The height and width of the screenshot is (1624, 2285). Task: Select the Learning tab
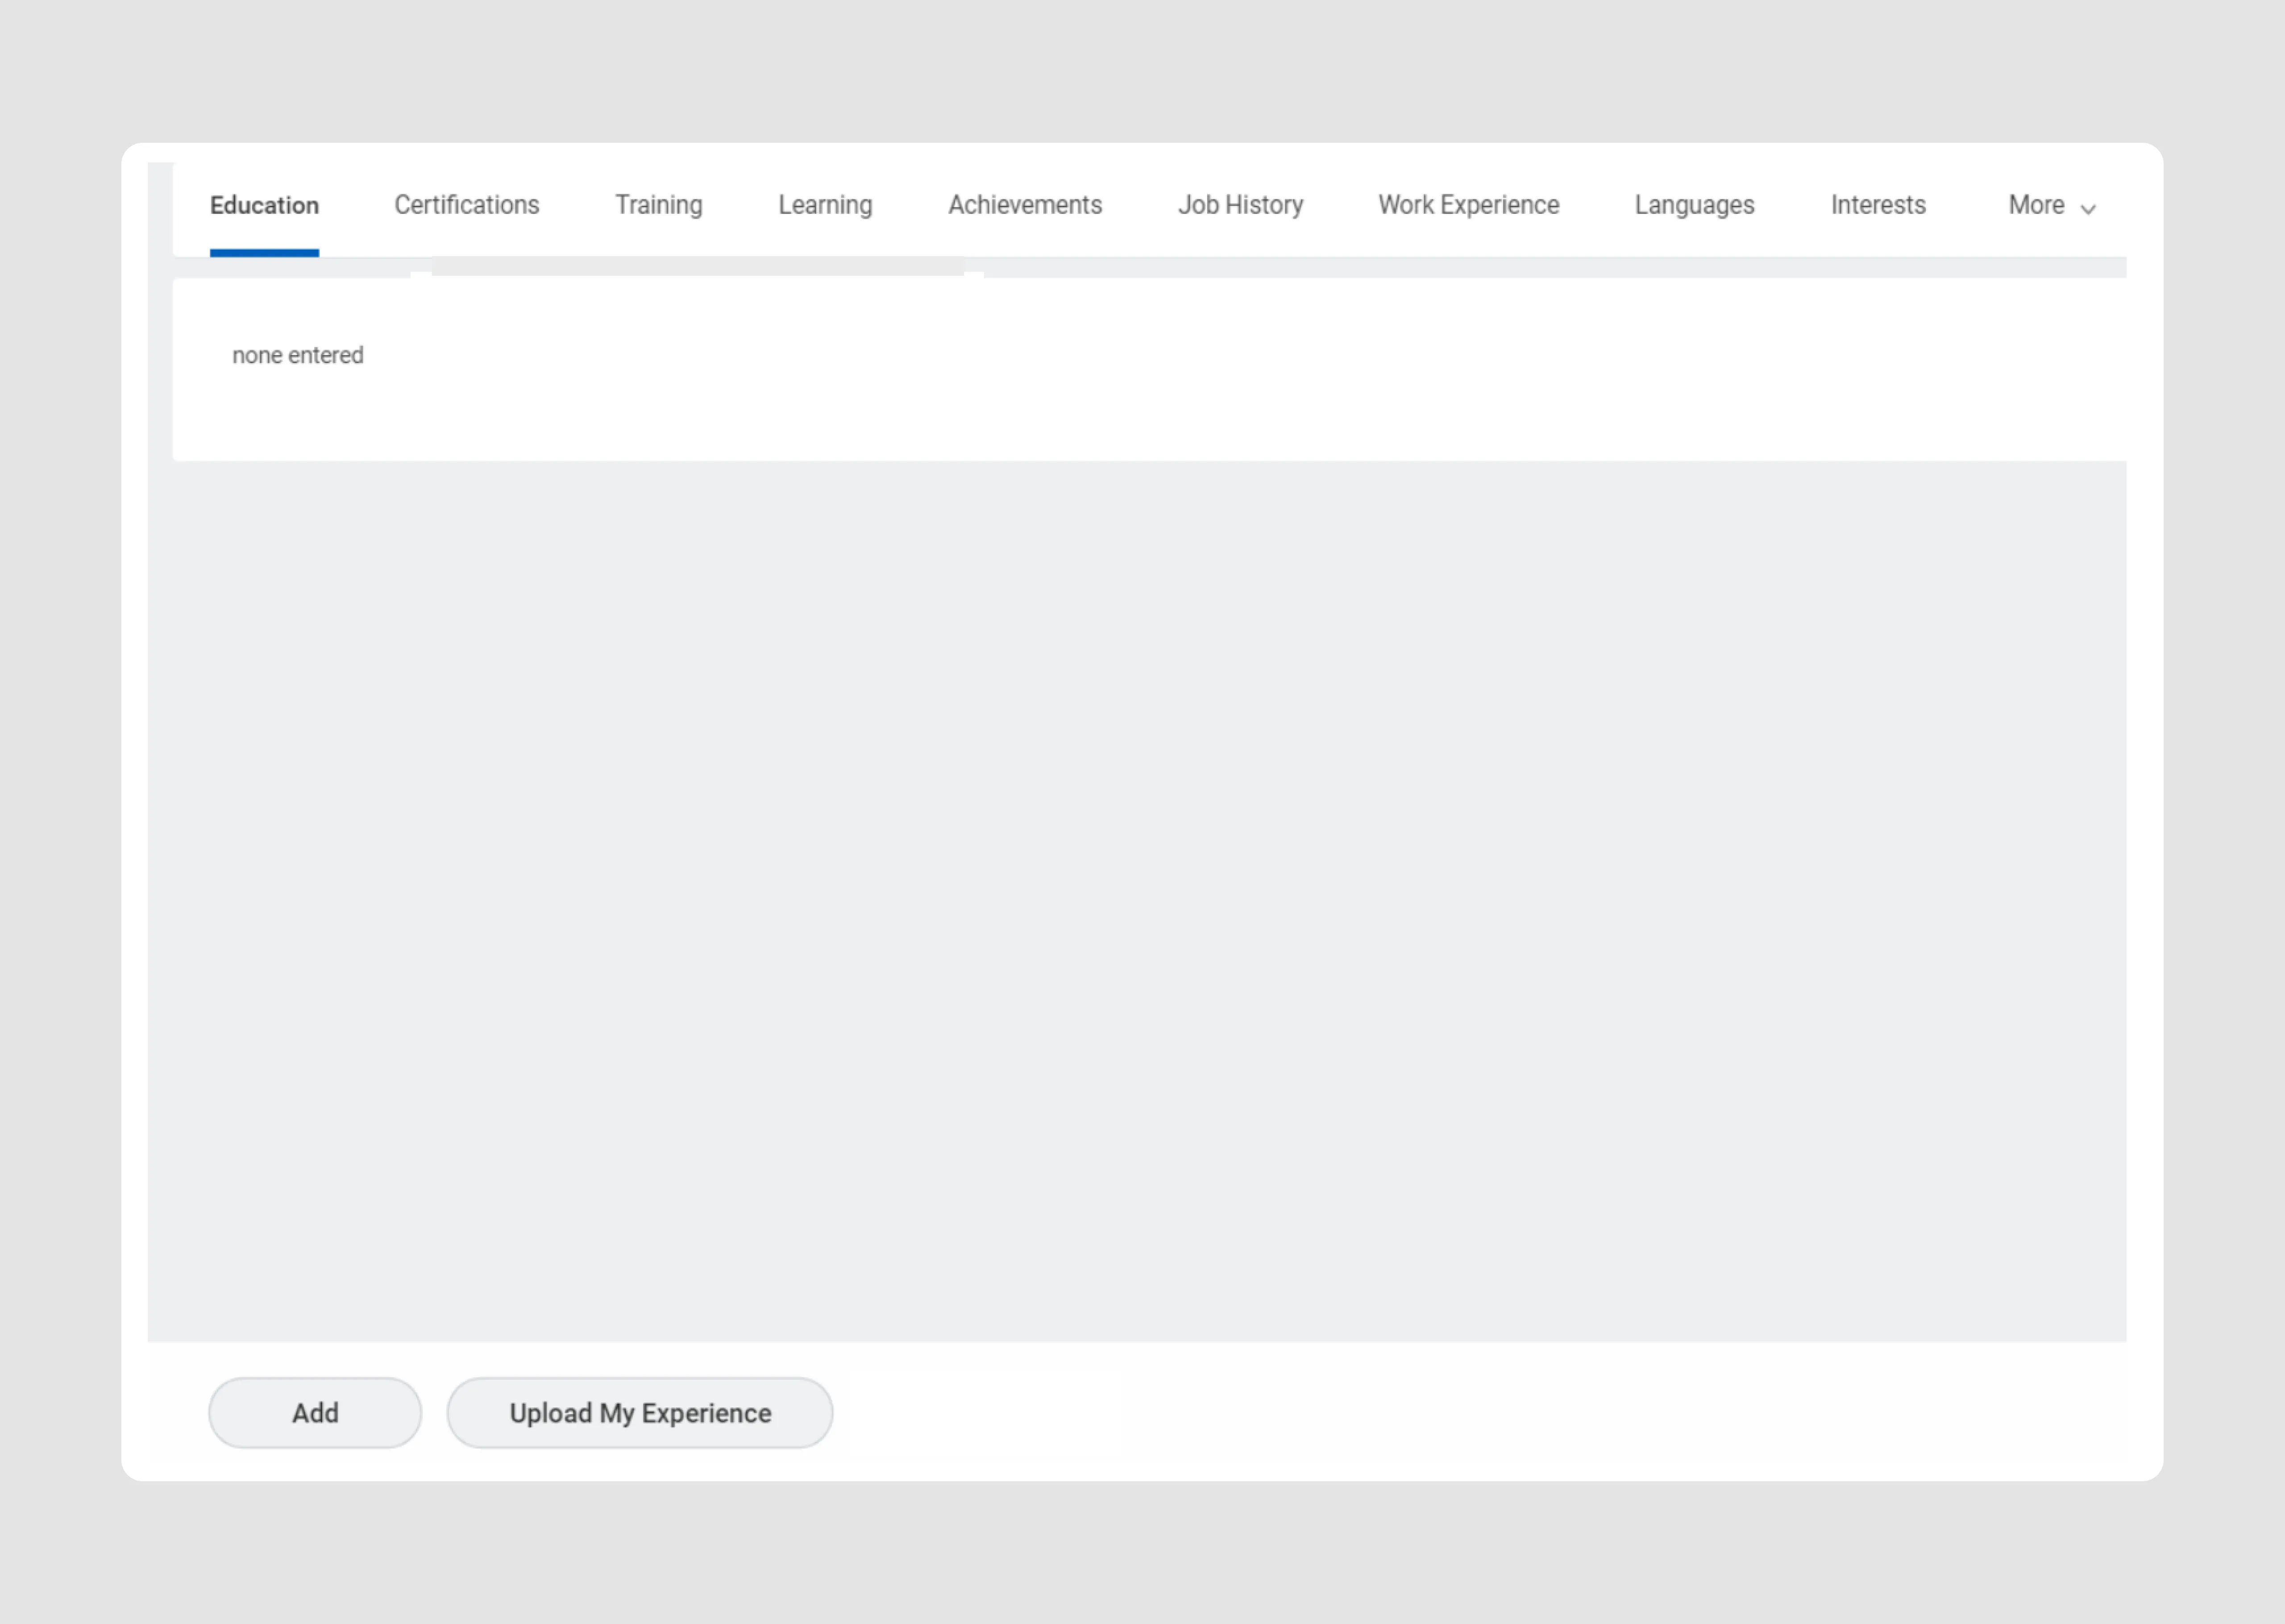[824, 205]
